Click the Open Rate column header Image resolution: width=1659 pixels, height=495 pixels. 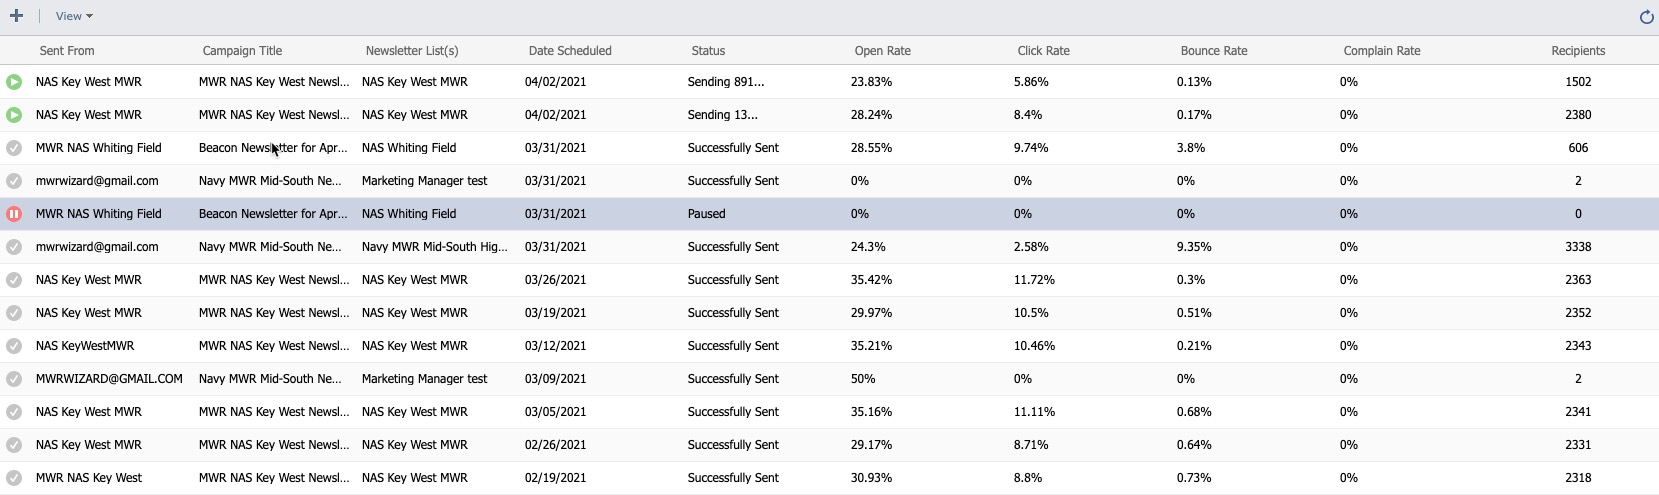tap(882, 51)
